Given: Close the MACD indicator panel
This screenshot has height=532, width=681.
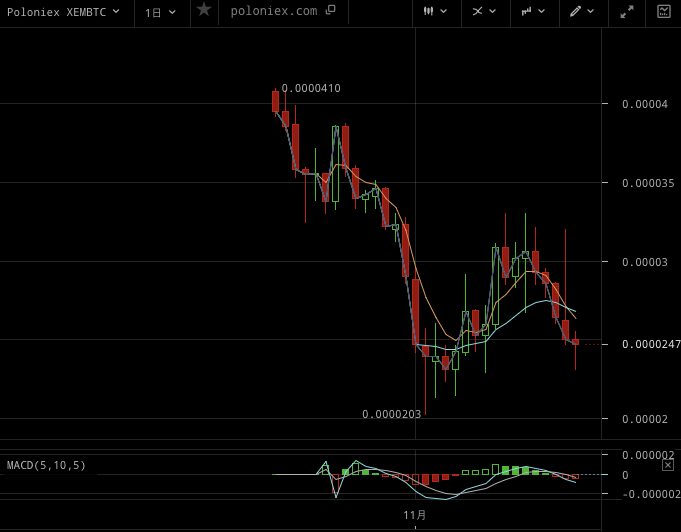Looking at the screenshot, I should [668, 466].
